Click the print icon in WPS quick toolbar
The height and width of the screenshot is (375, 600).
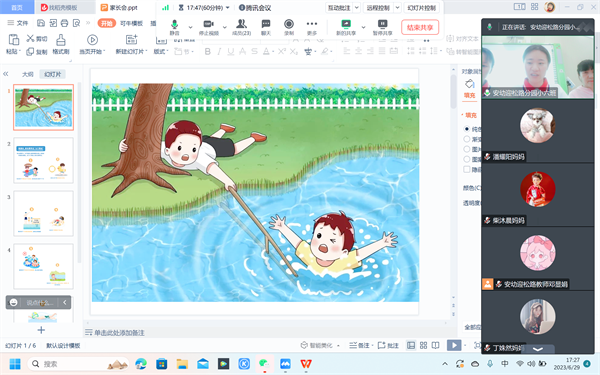point(64,23)
